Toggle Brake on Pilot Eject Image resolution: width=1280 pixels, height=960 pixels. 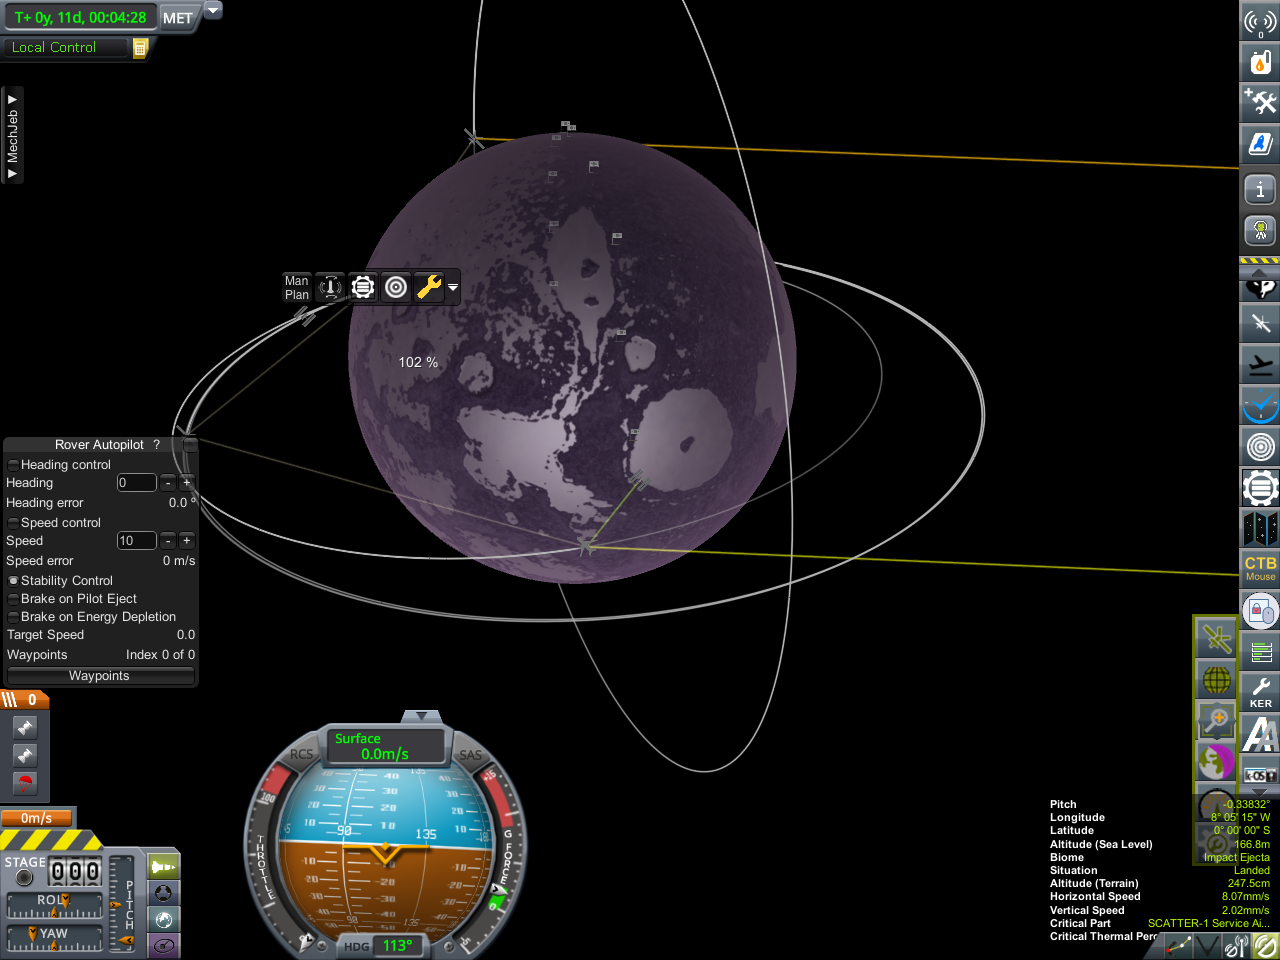point(13,599)
